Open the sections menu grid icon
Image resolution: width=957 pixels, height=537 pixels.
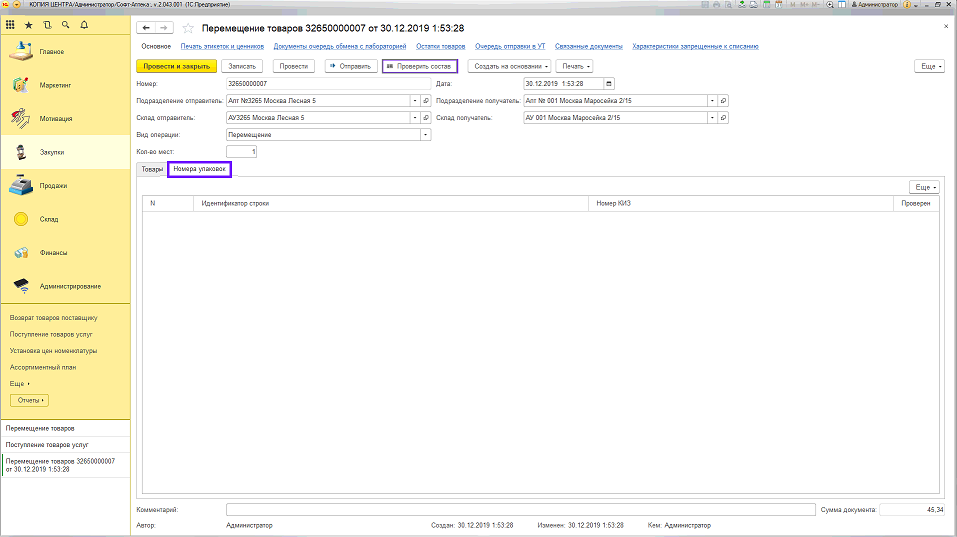[11, 24]
